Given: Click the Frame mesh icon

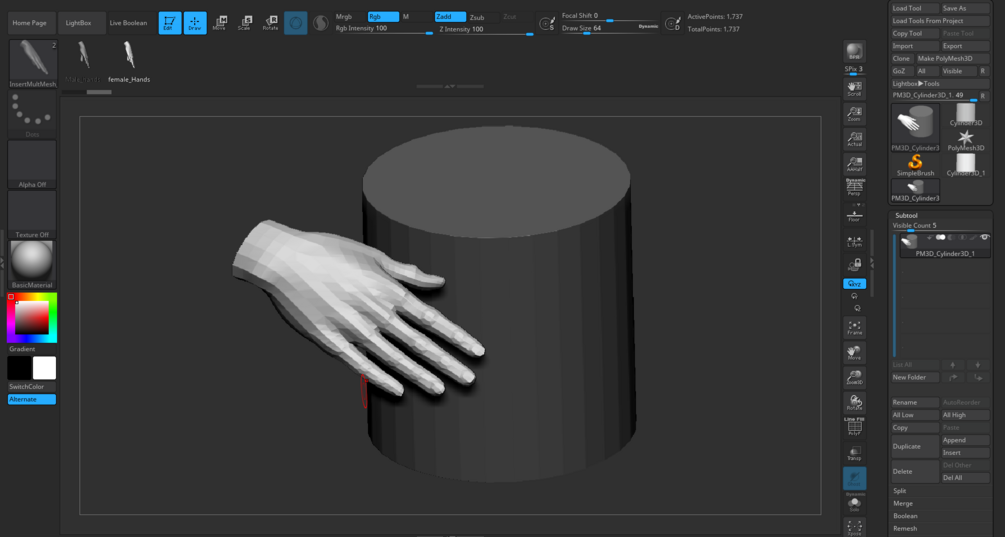Looking at the screenshot, I should coord(854,327).
